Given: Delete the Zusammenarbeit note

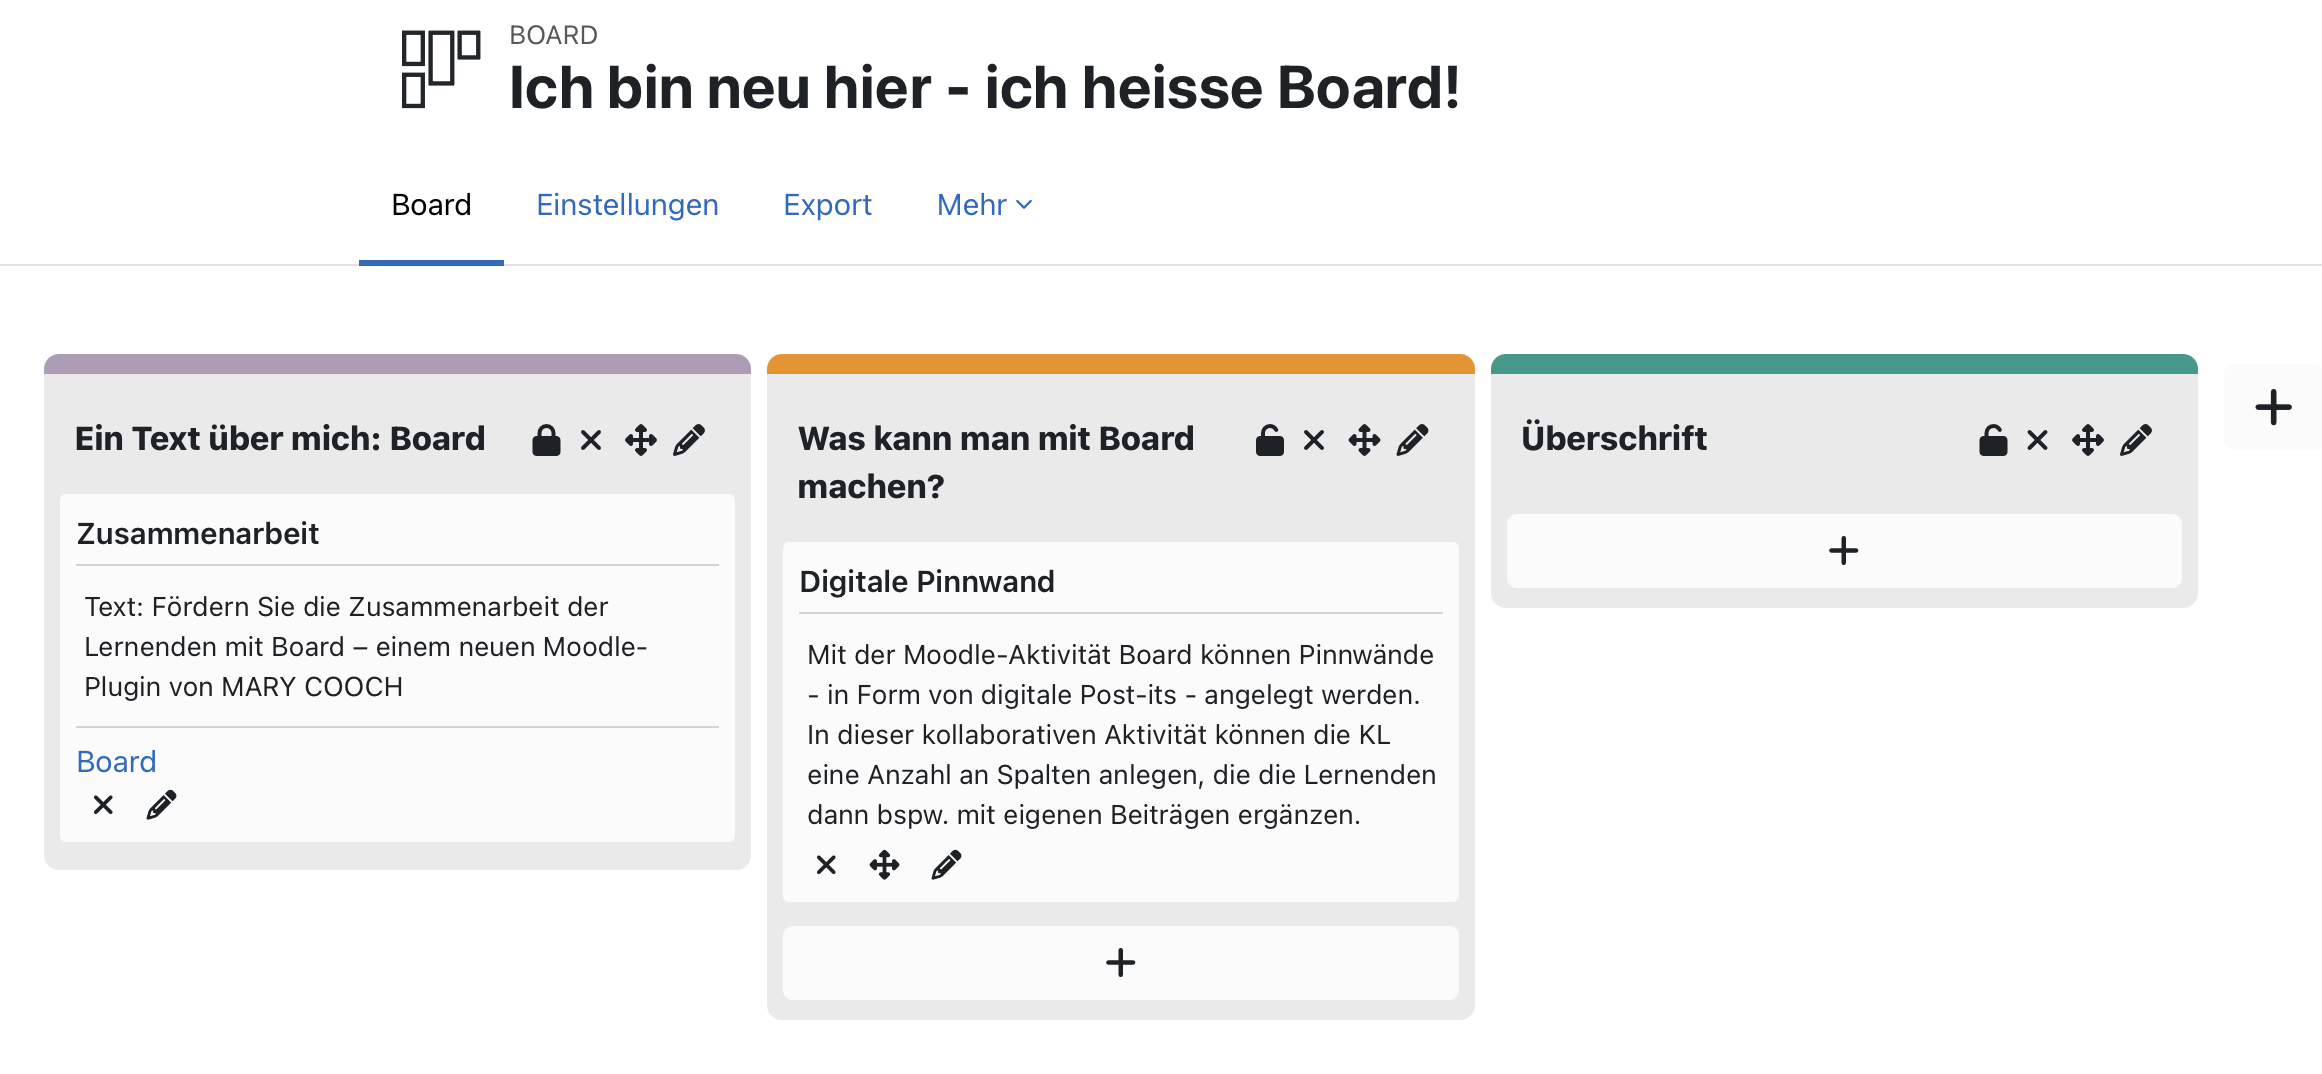Looking at the screenshot, I should (x=103, y=805).
